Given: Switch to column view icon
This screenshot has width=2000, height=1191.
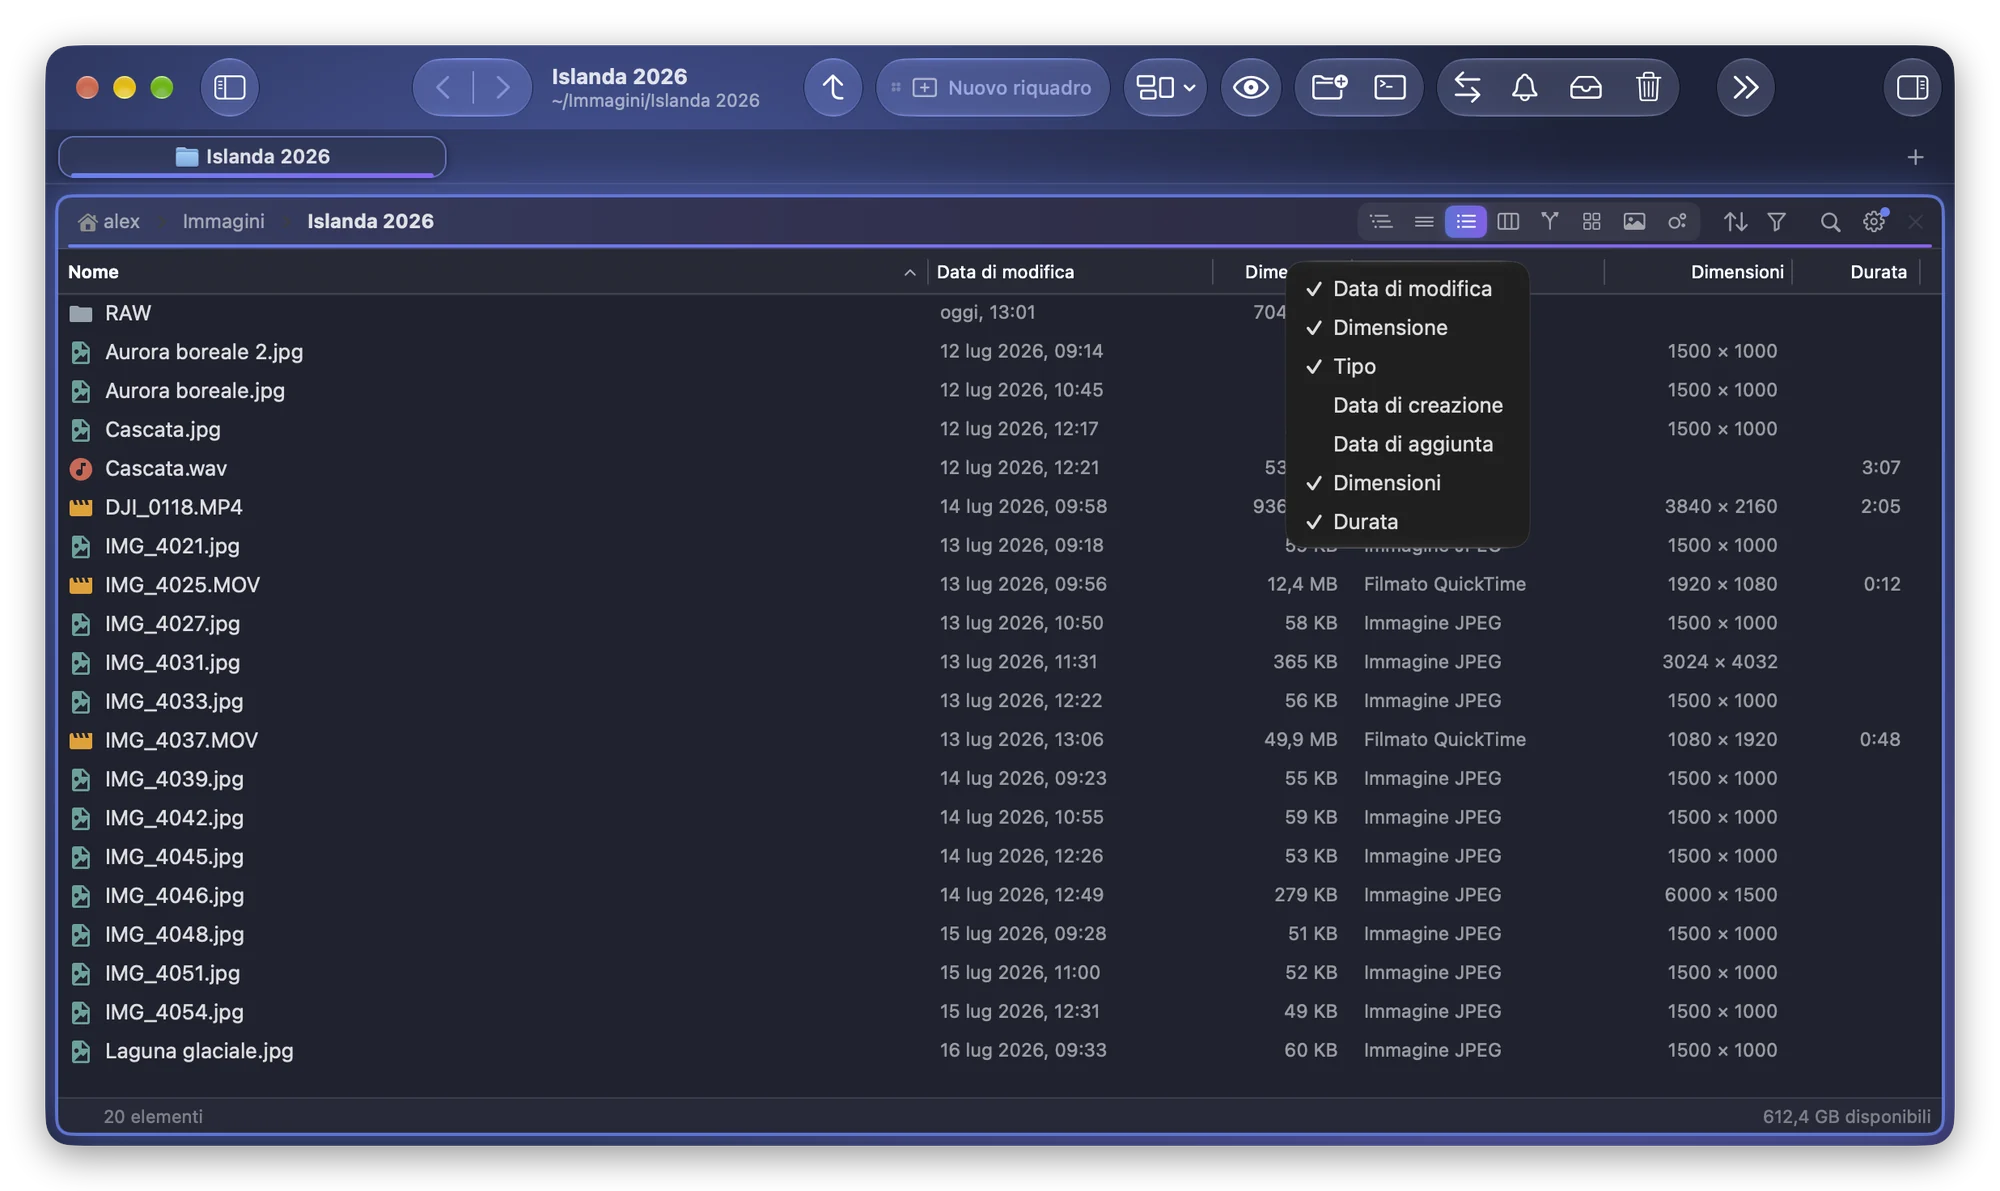Looking at the screenshot, I should 1508,221.
